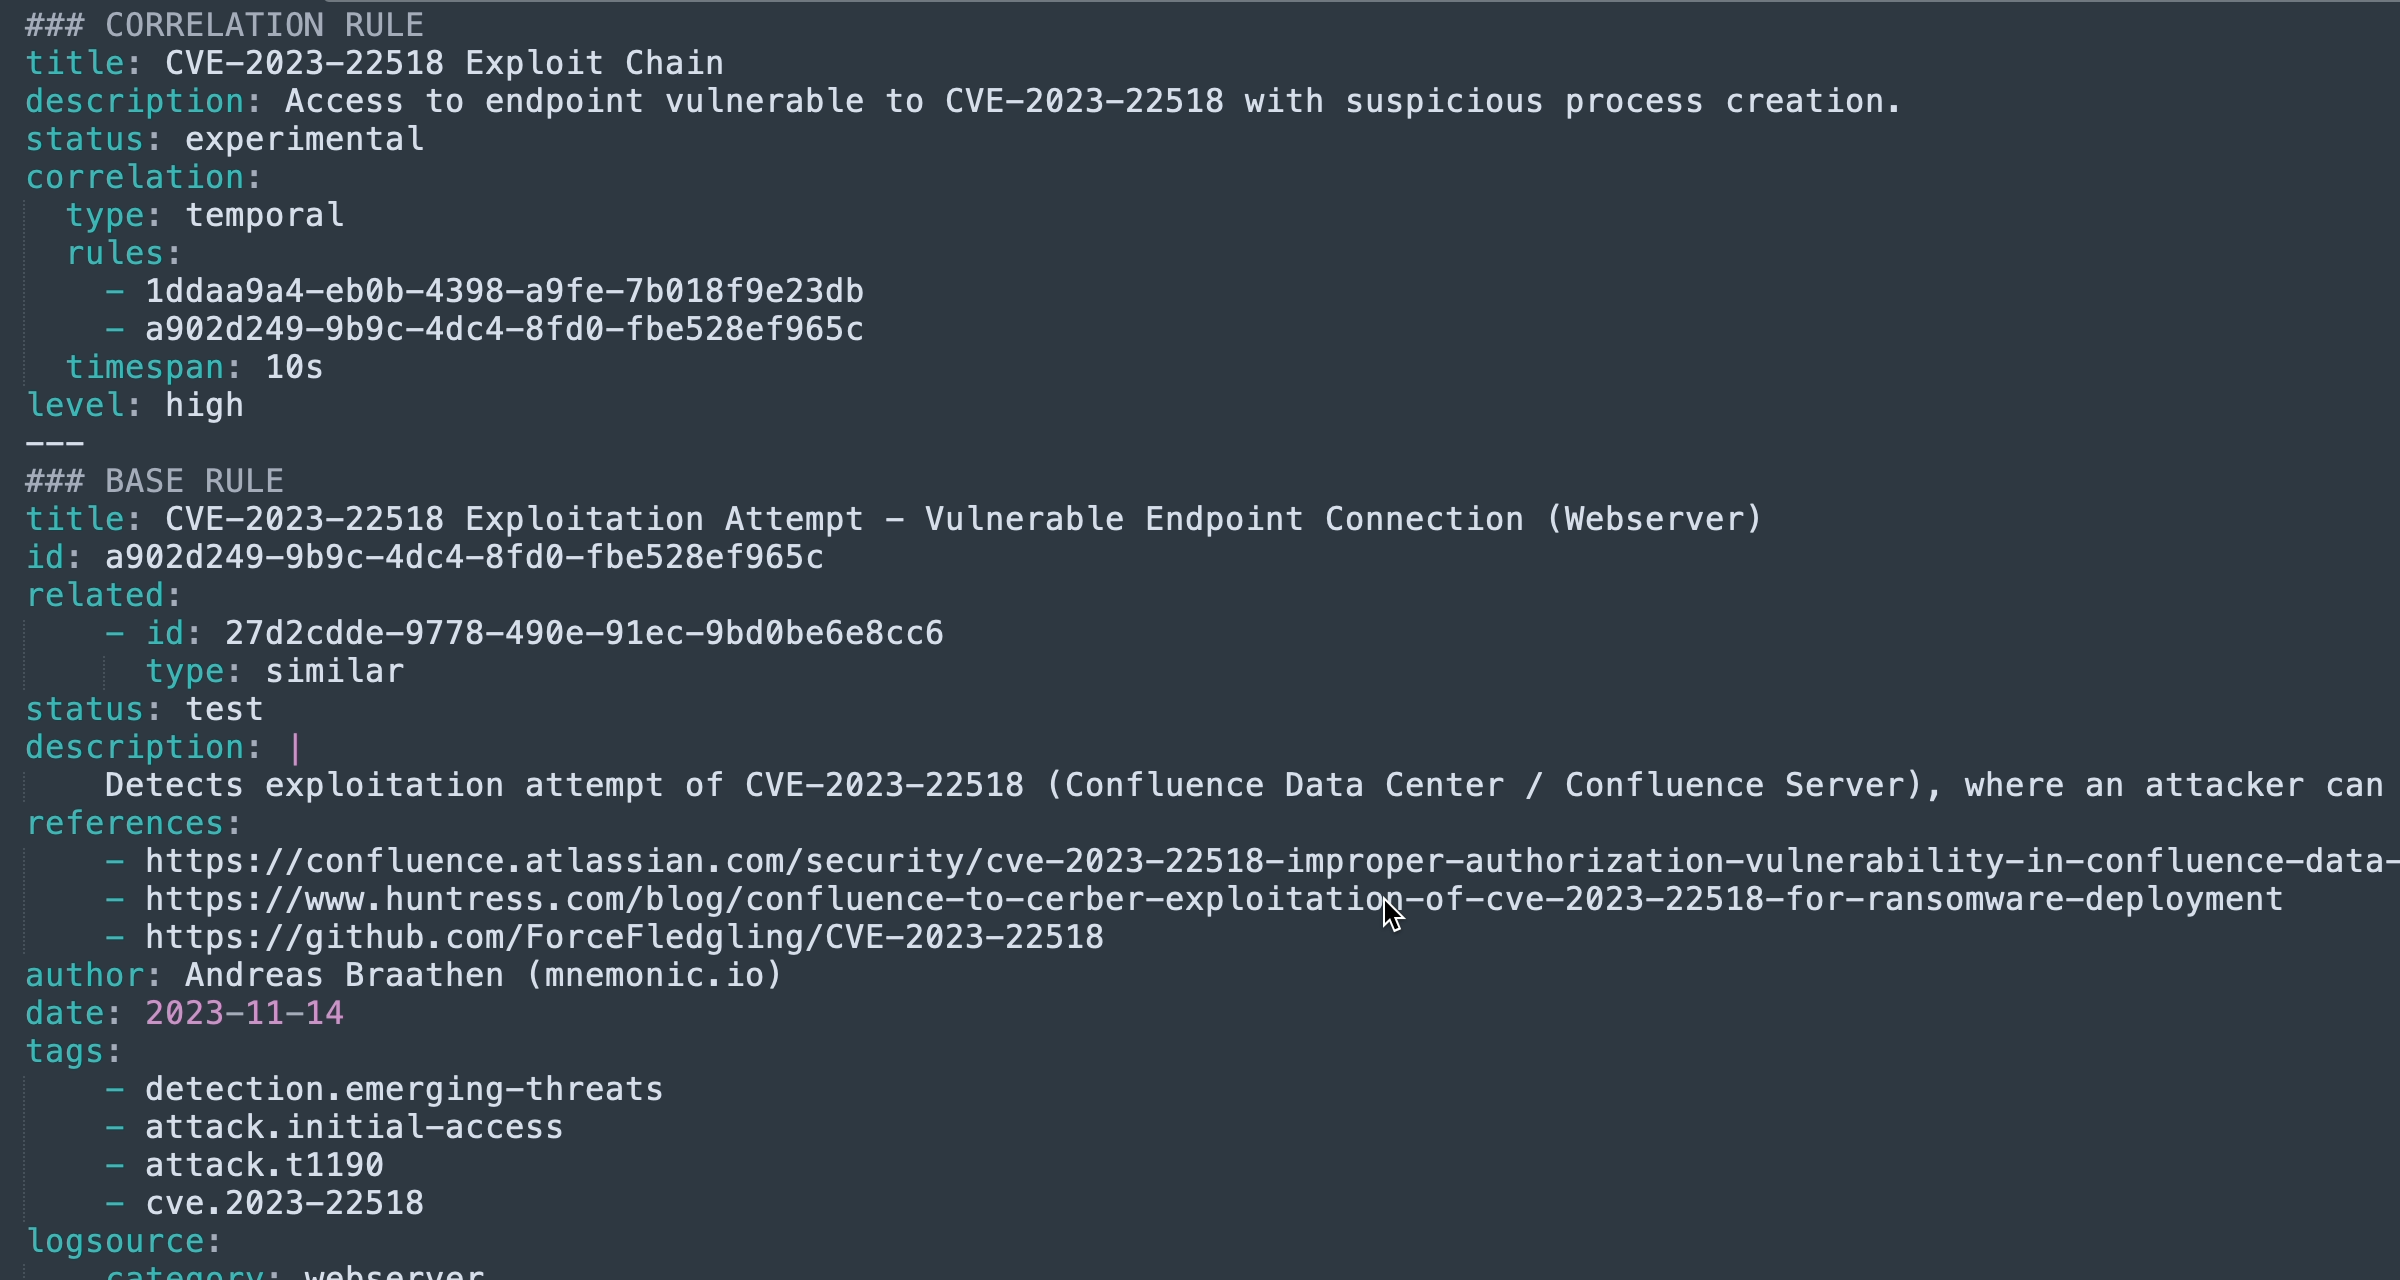Click the date value 2023-11-14

pyautogui.click(x=244, y=1013)
